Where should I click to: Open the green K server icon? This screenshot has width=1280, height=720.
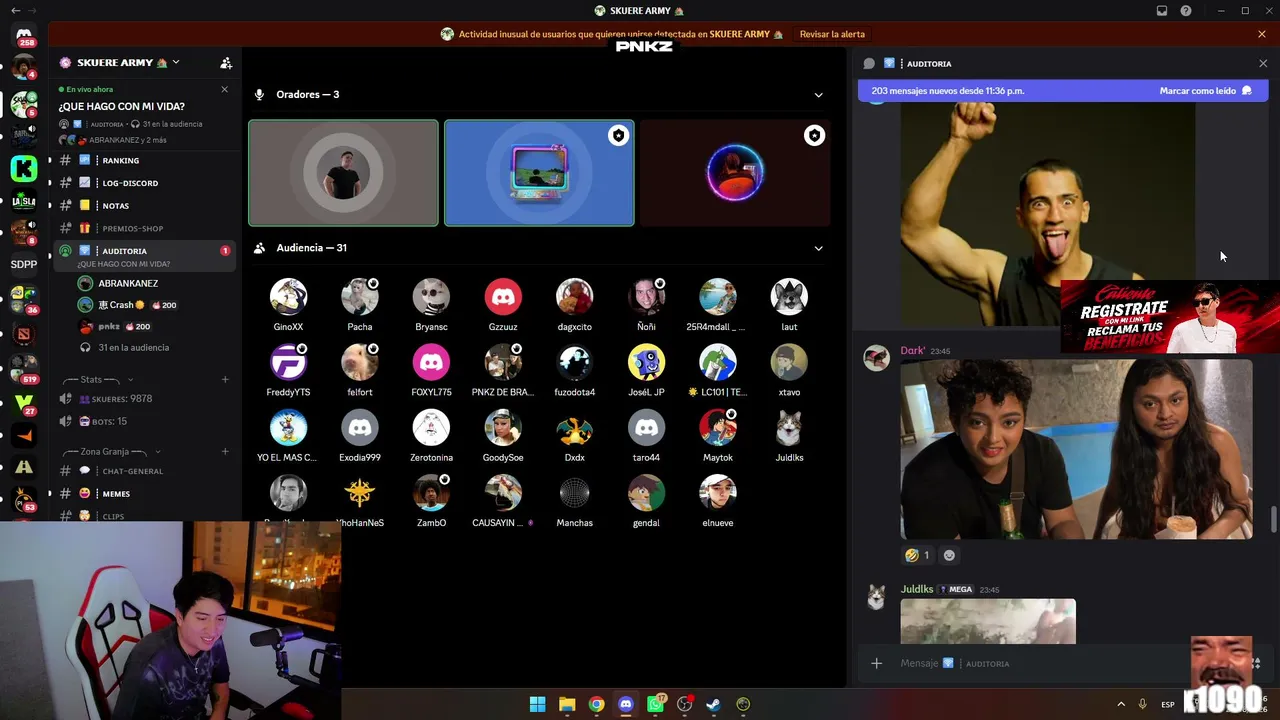click(x=24, y=168)
